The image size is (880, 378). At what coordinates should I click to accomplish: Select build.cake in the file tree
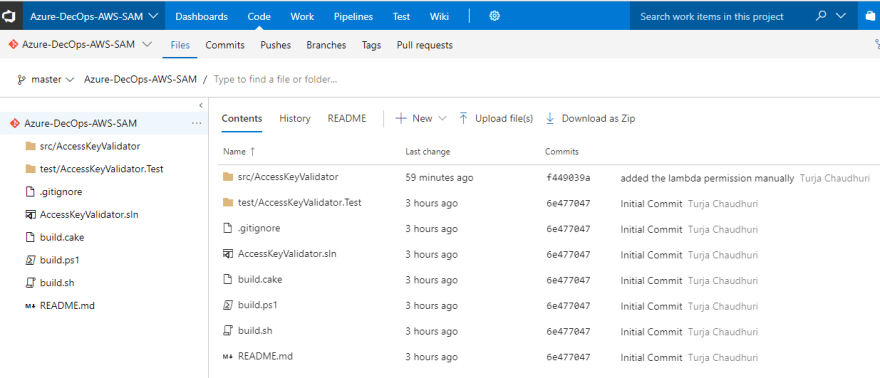tap(62, 237)
